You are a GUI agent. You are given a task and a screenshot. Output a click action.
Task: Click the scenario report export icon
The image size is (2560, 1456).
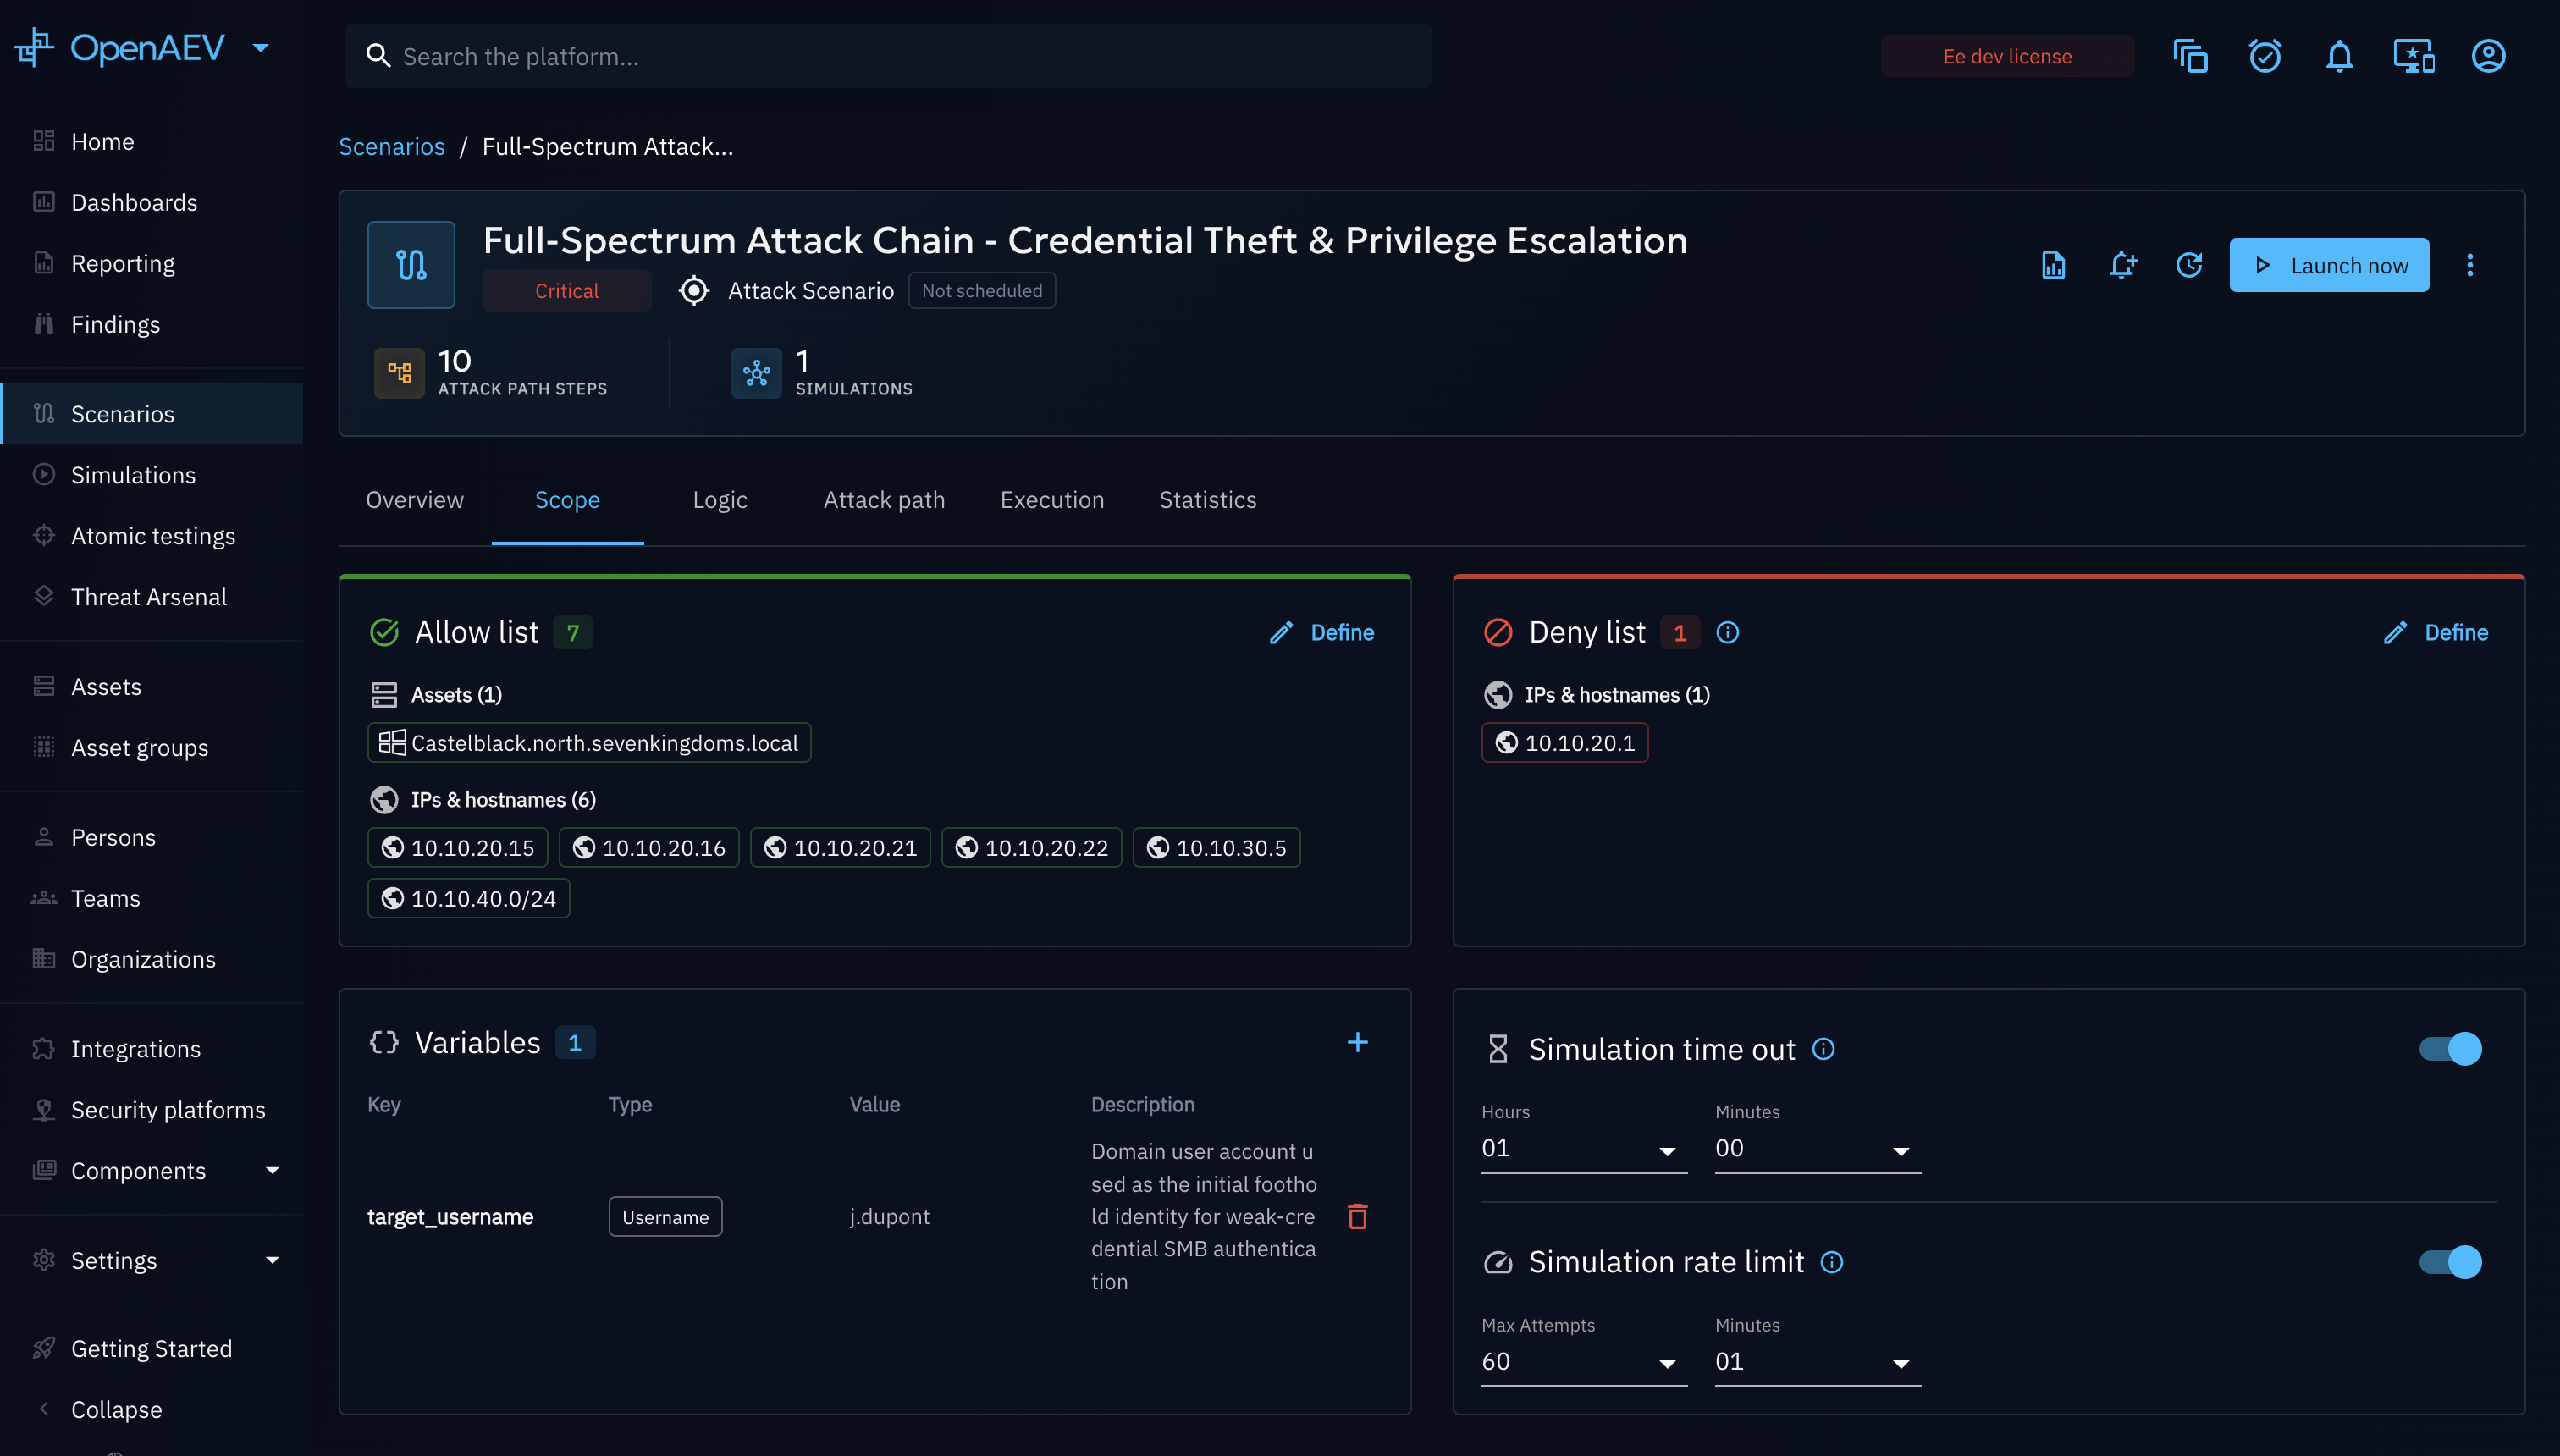tap(2053, 265)
